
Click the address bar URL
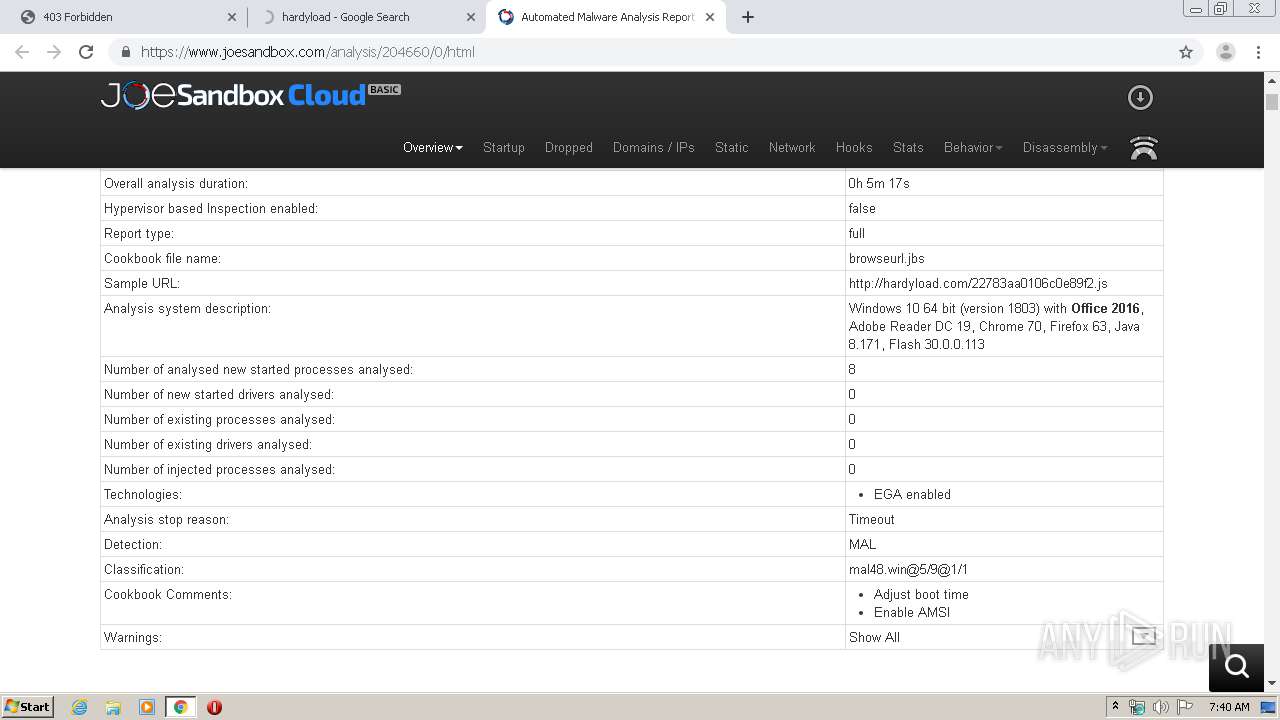tap(308, 52)
